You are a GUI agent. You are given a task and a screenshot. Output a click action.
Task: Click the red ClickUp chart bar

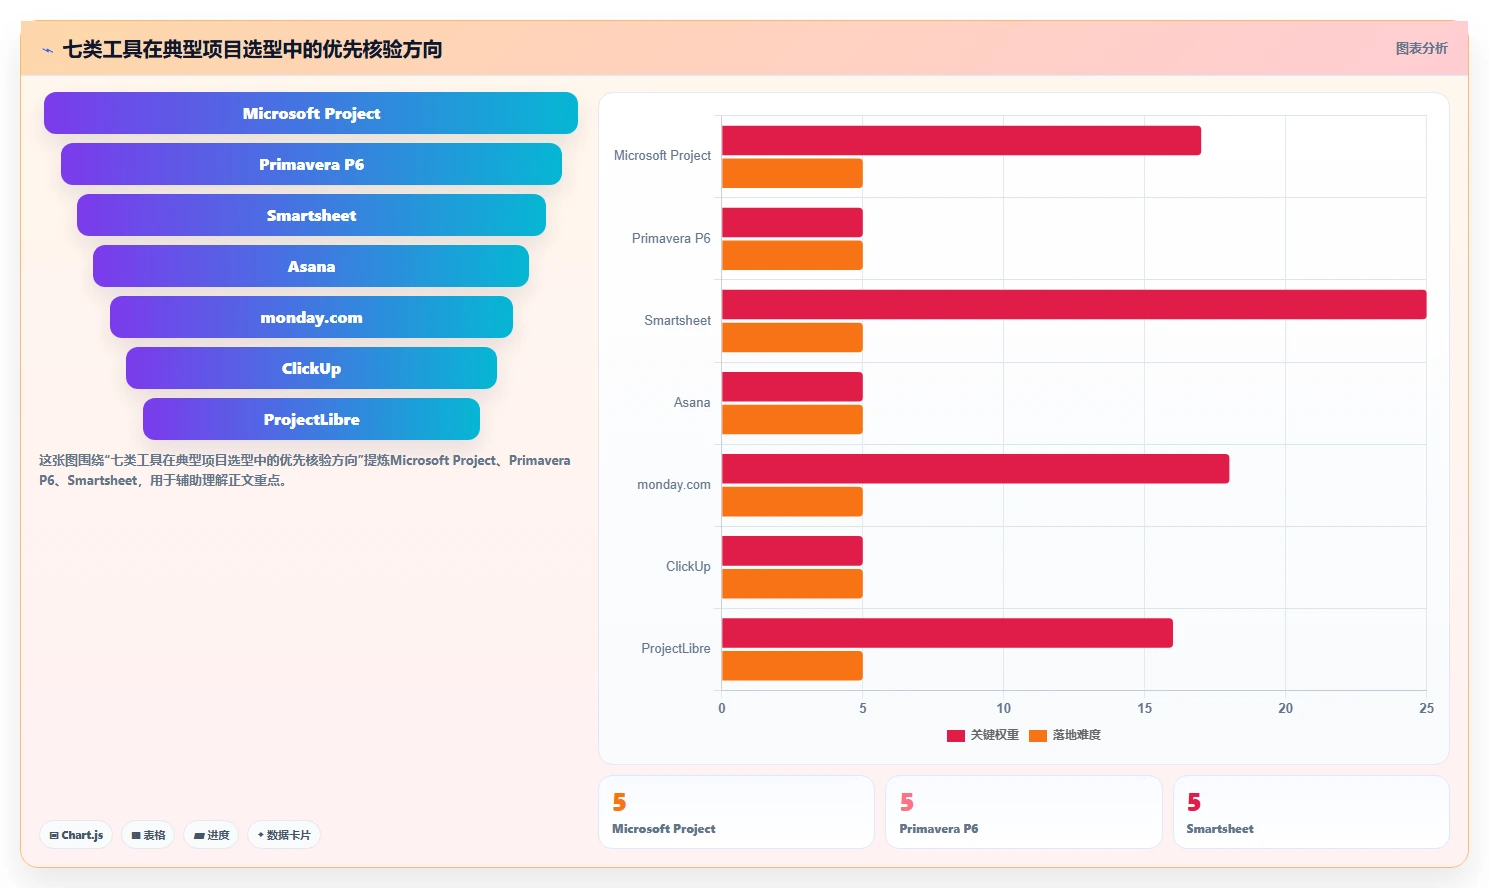pyautogui.click(x=792, y=551)
